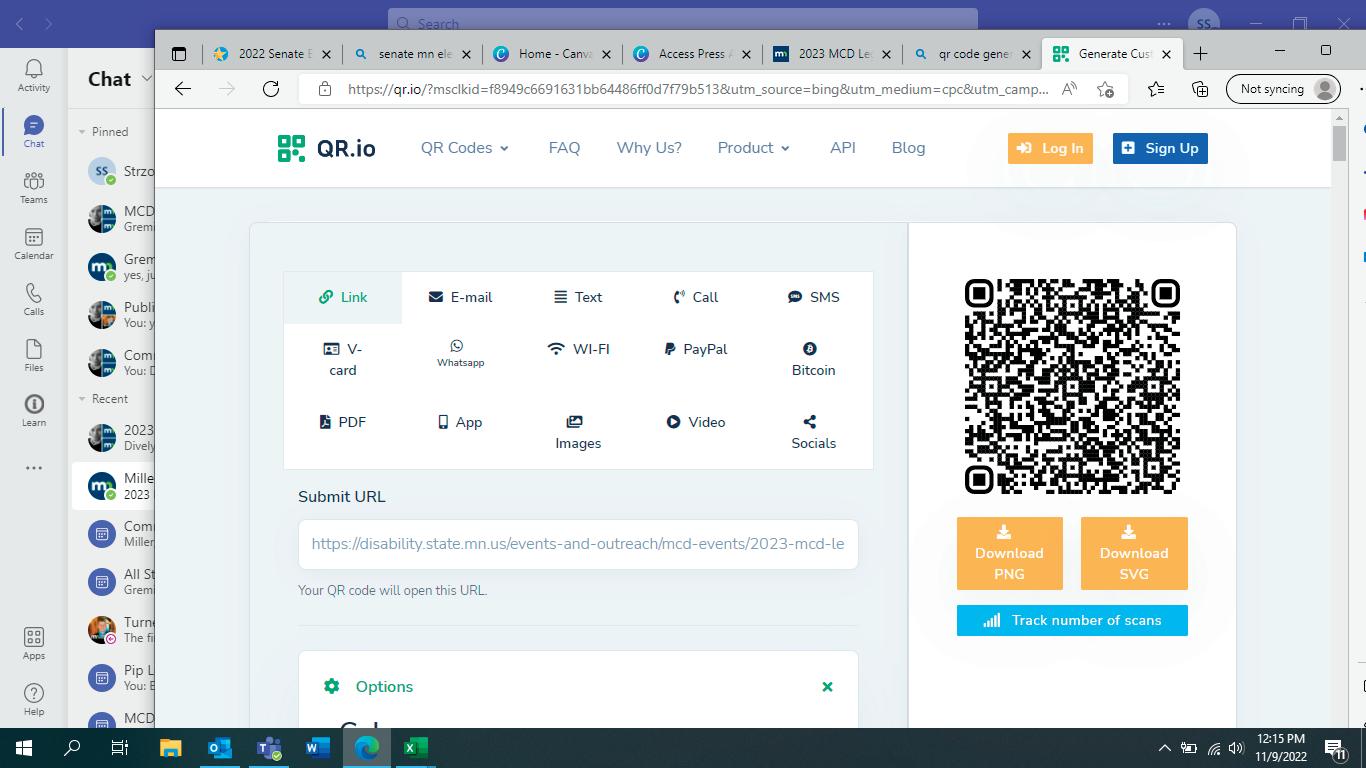Add this page to favorites
Image resolution: width=1366 pixels, height=768 pixels.
(1105, 89)
